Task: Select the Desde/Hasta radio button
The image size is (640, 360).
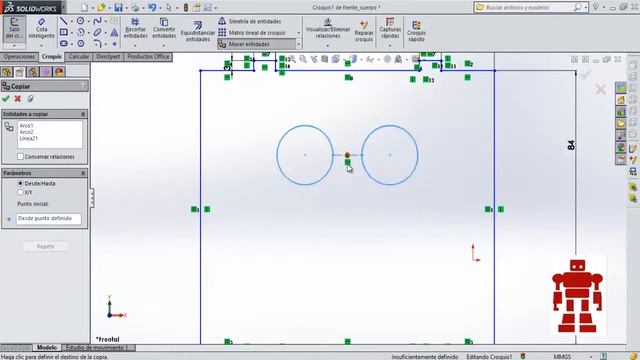Action: pos(20,183)
